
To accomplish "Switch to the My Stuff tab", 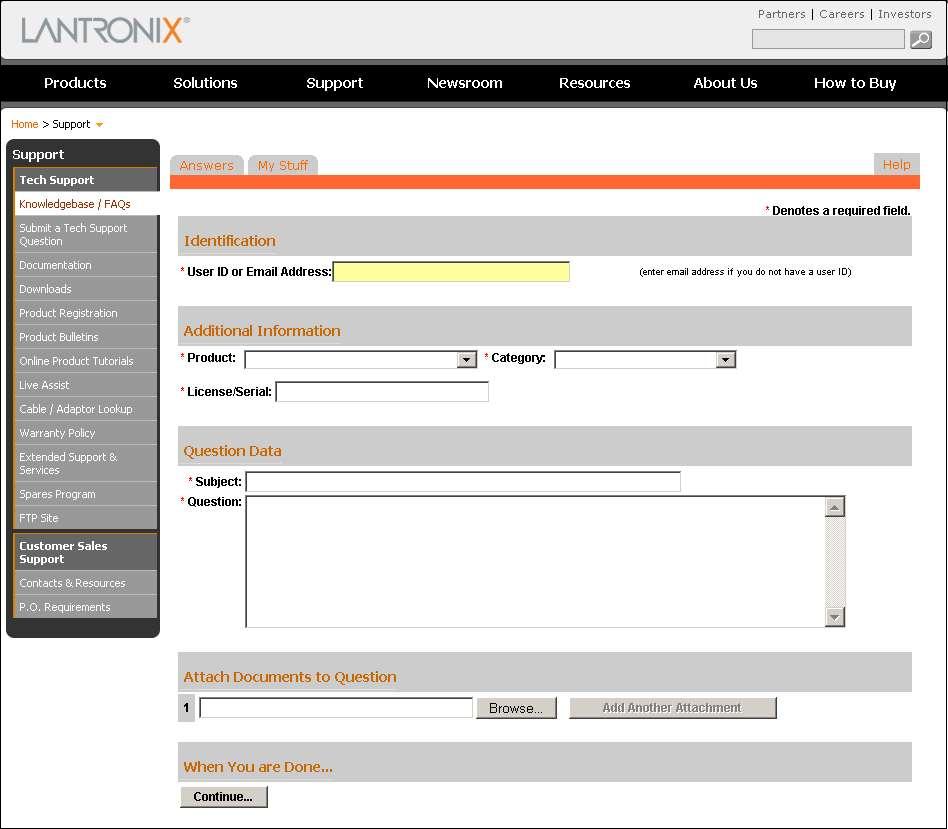I will tap(283, 166).
